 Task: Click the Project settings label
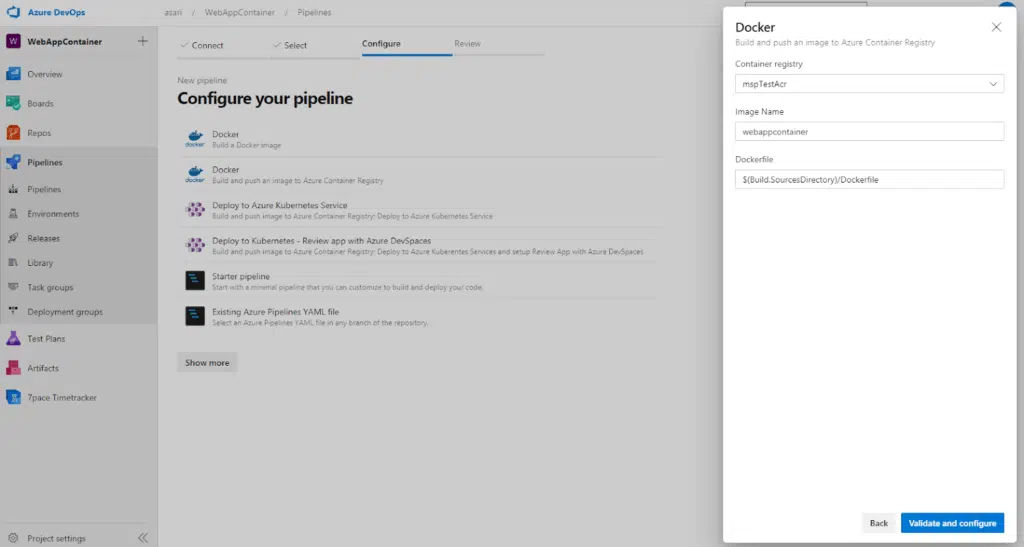(56, 539)
